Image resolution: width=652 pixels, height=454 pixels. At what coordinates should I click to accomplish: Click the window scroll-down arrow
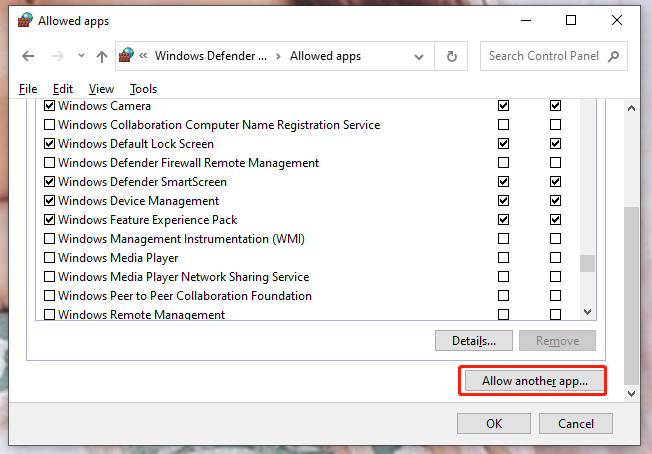(631, 394)
